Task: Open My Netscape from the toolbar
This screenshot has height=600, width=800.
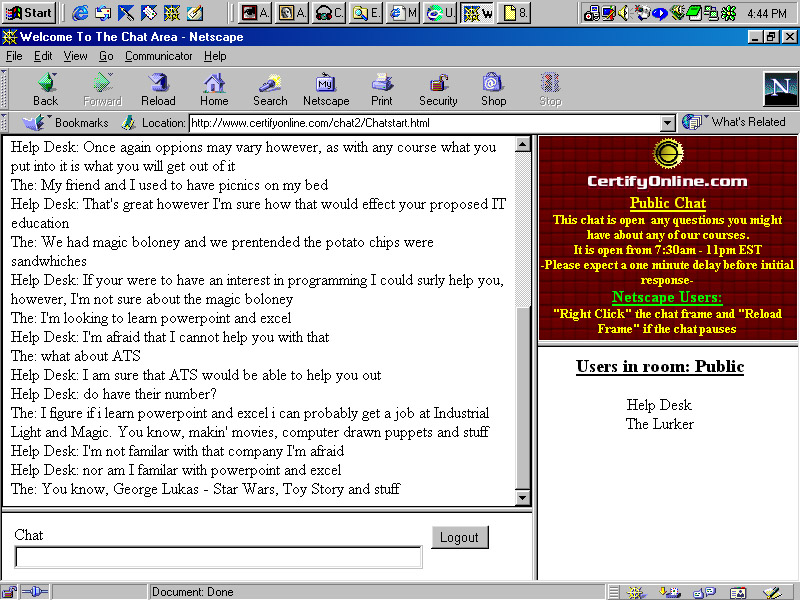Action: pos(326,89)
